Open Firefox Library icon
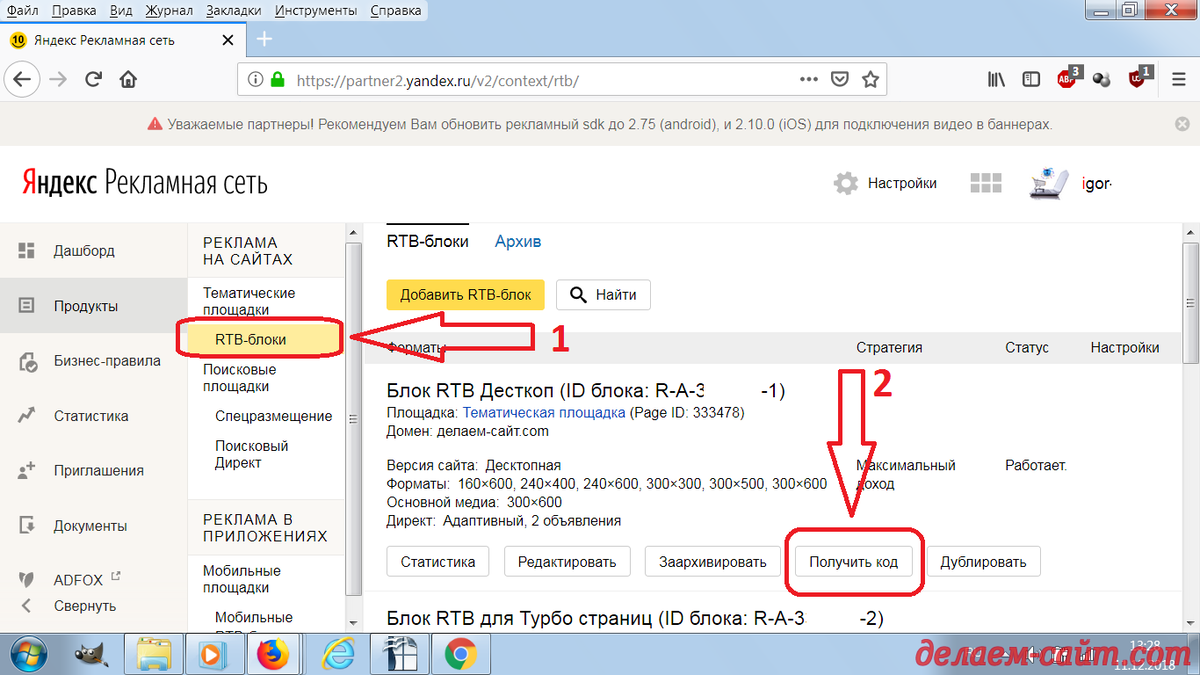This screenshot has height=675, width=1200. pos(996,79)
